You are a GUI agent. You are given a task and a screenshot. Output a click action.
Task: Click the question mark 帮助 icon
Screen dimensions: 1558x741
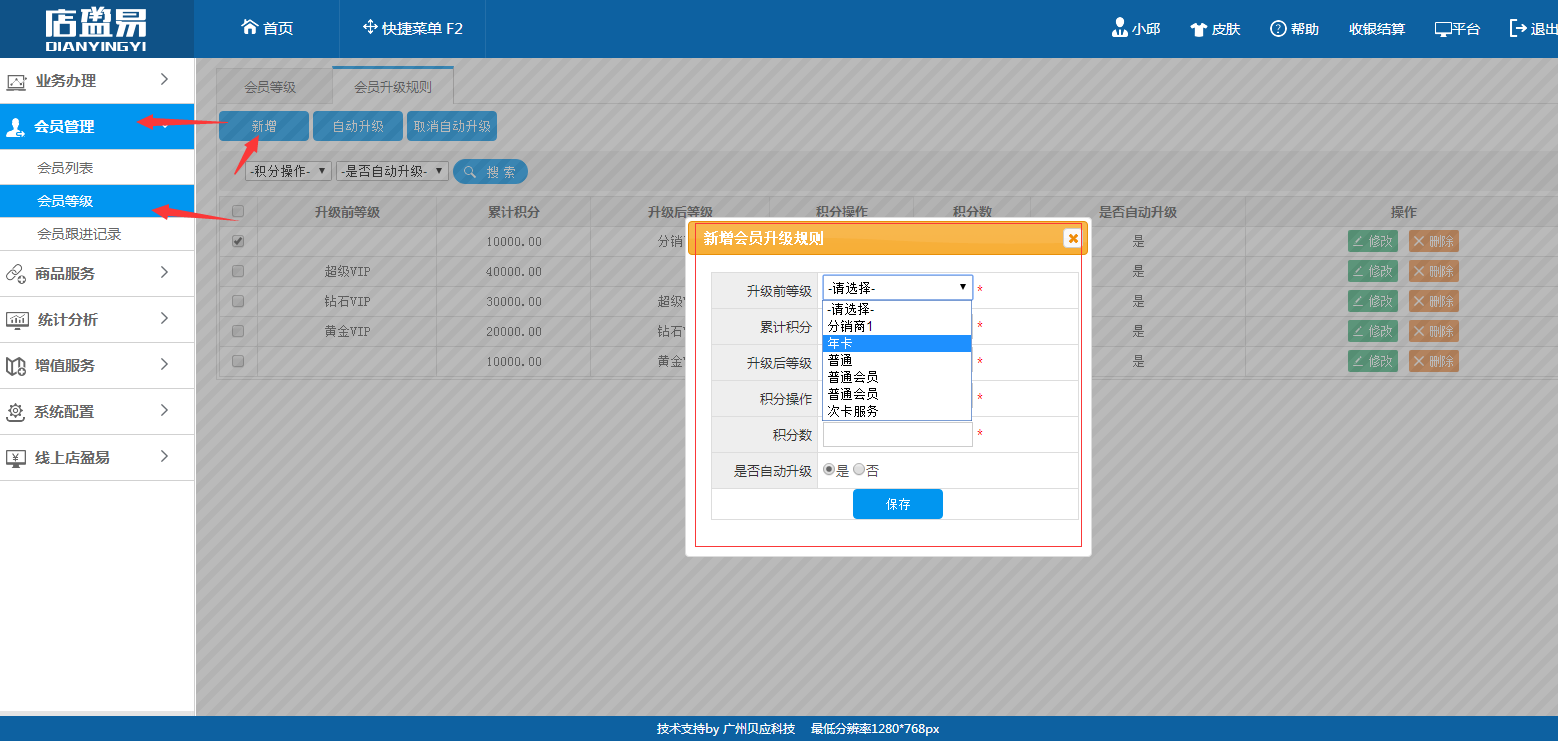1278,28
